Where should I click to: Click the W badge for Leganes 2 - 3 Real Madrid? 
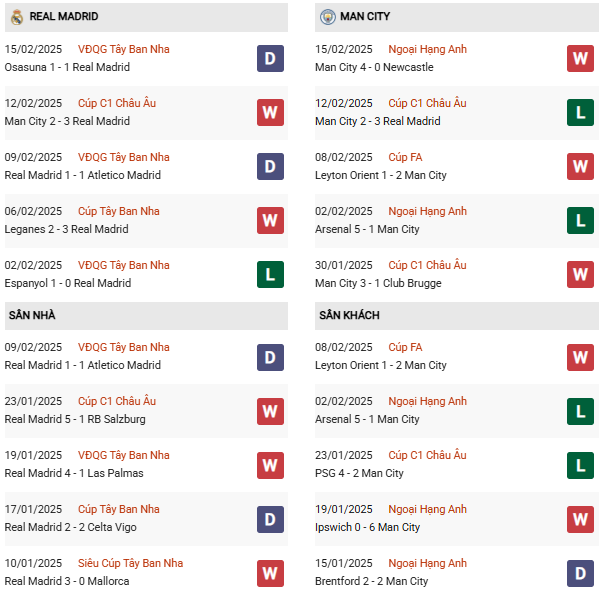270,221
